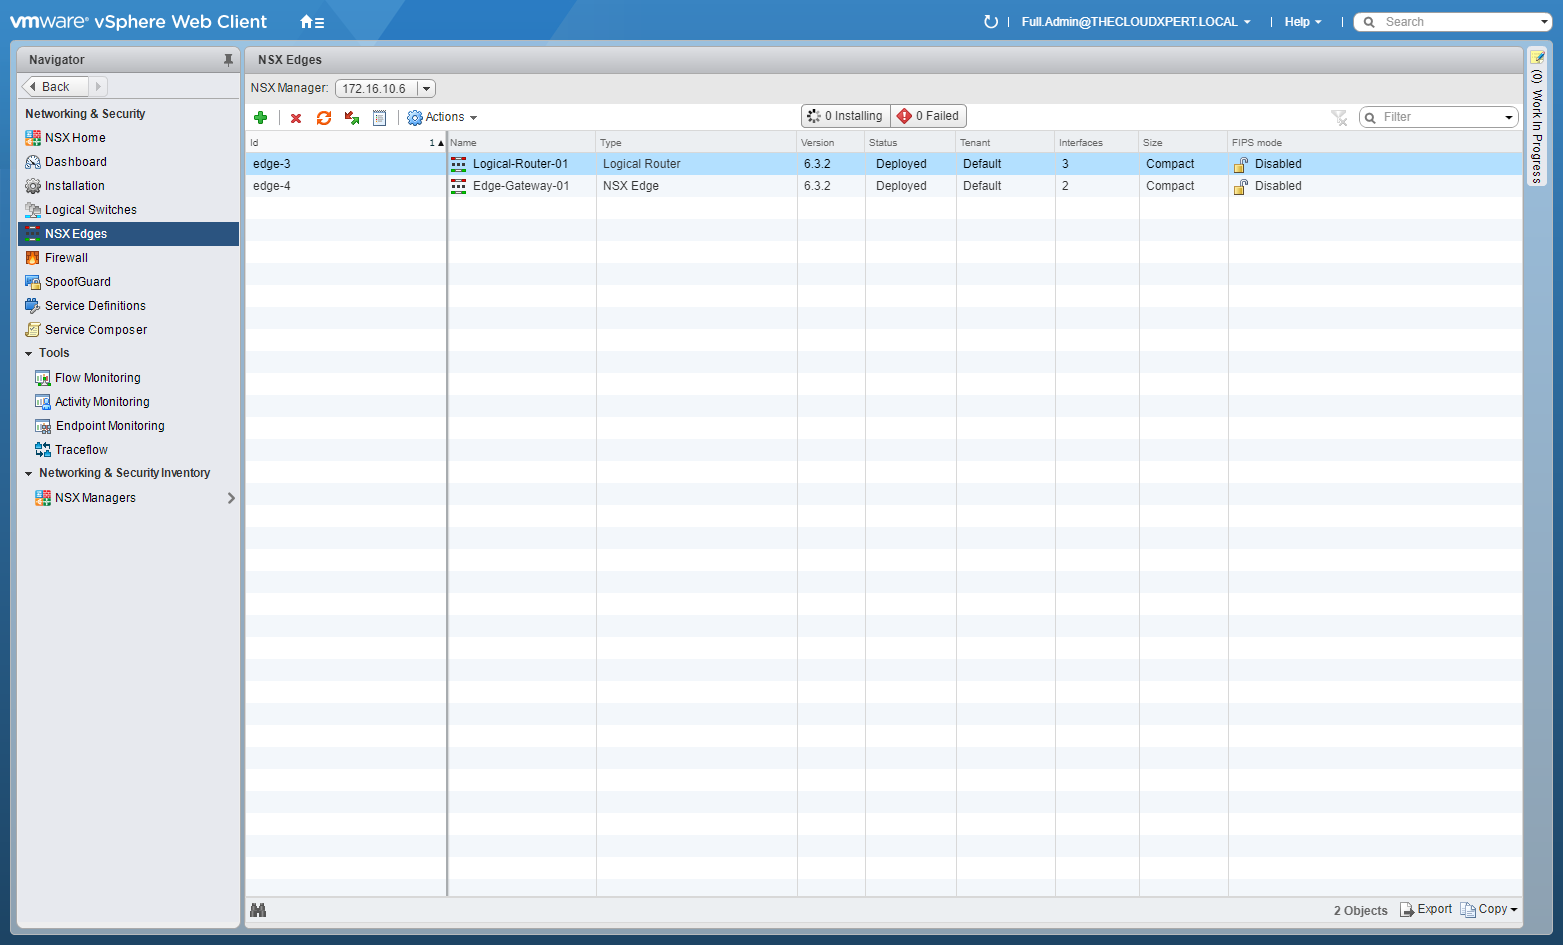
Task: Click the green plus add edge icon
Action: coord(261,118)
